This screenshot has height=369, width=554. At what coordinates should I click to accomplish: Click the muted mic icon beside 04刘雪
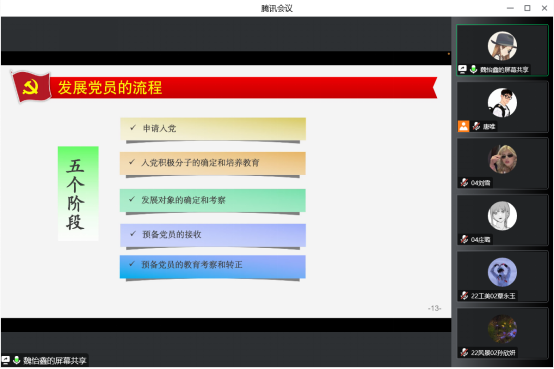464,182
